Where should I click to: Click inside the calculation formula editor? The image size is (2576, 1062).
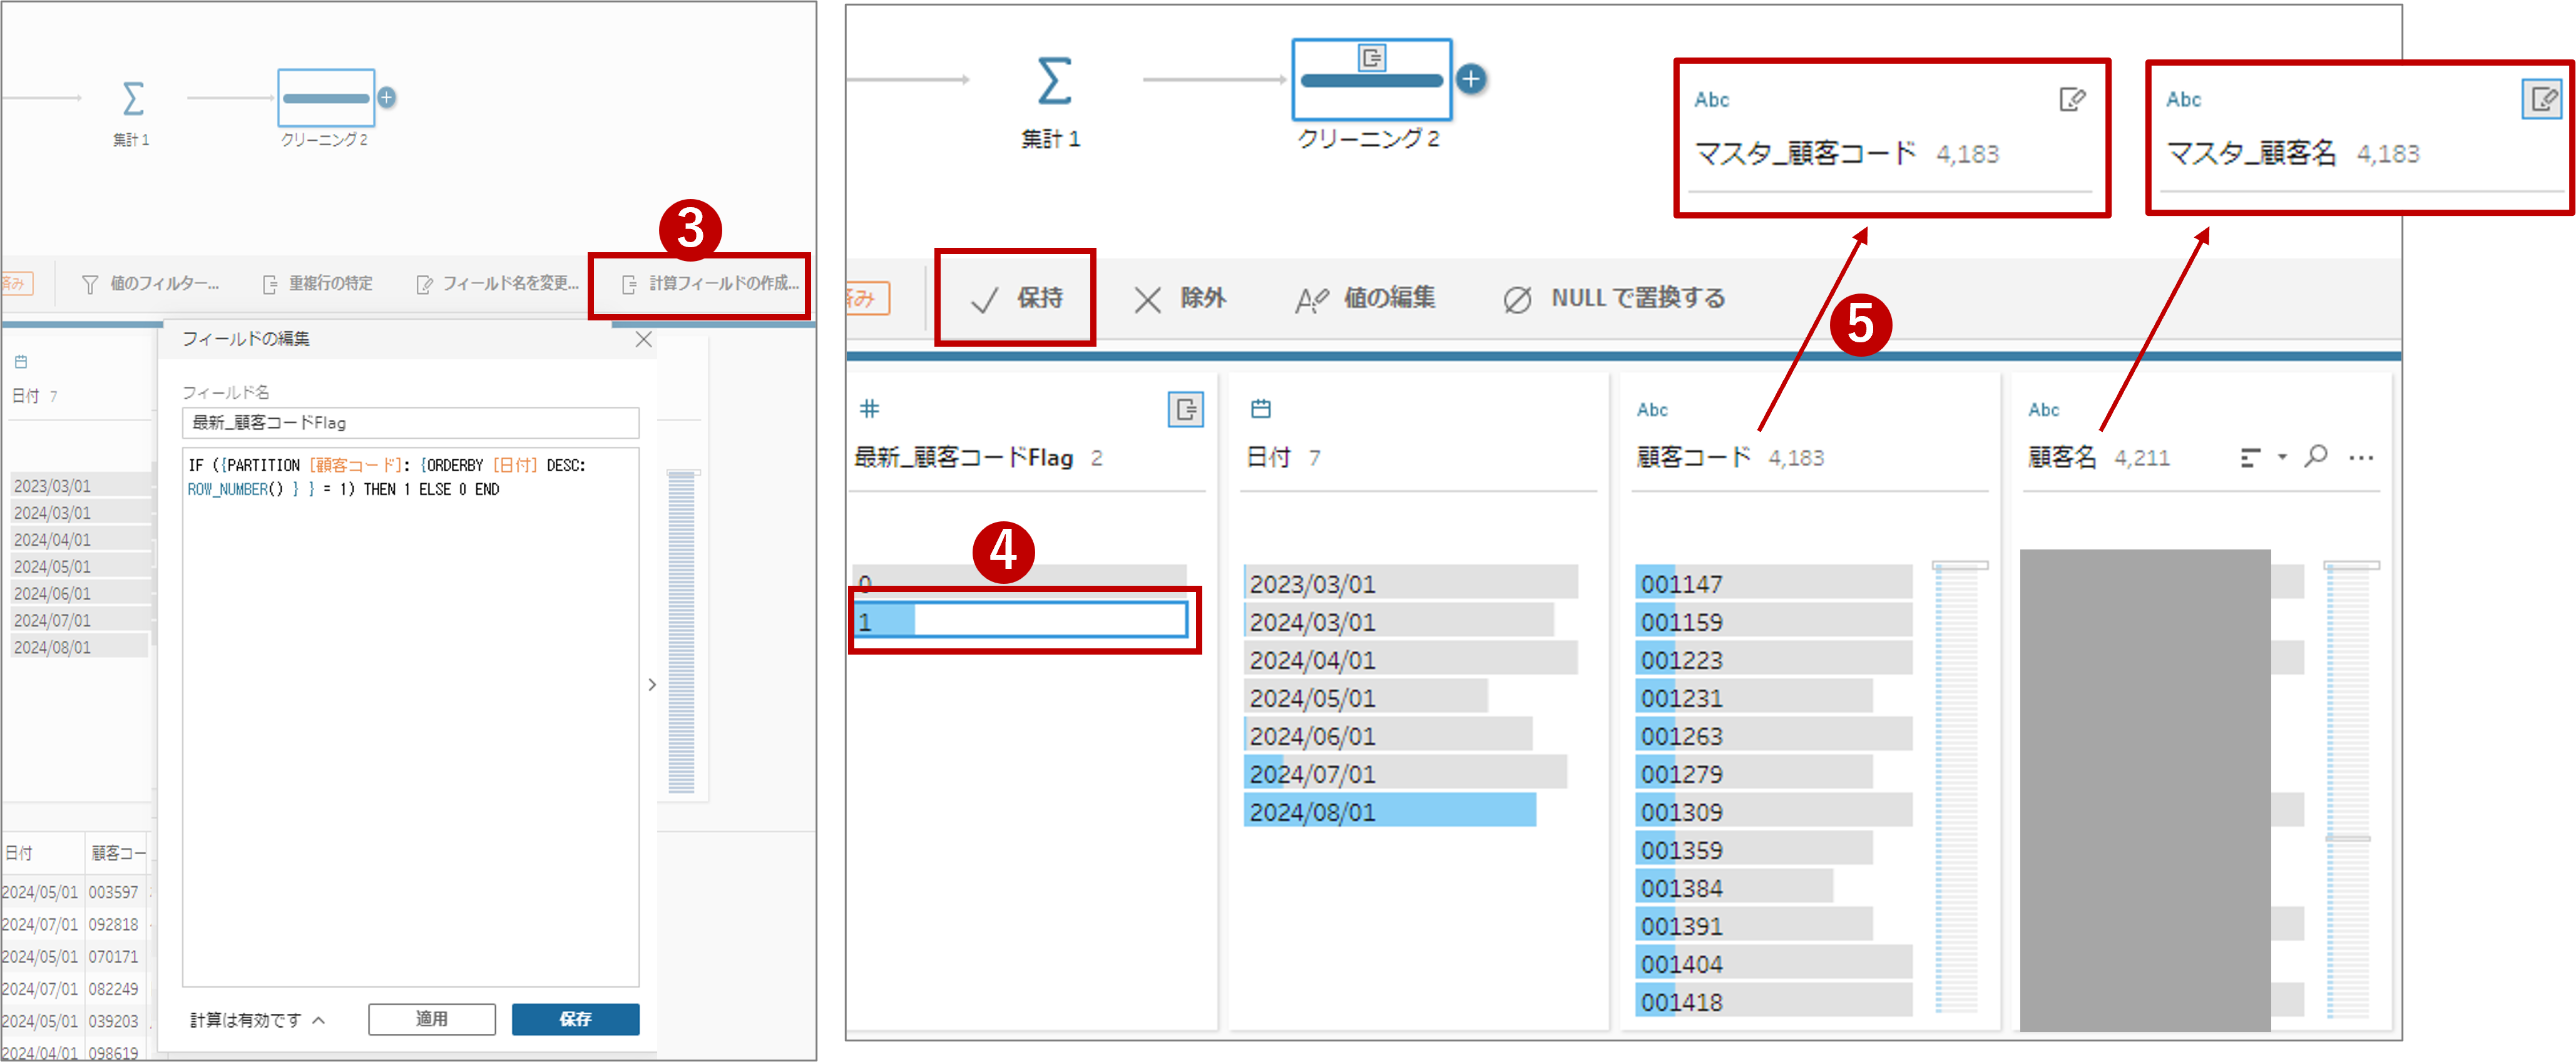coord(410,716)
